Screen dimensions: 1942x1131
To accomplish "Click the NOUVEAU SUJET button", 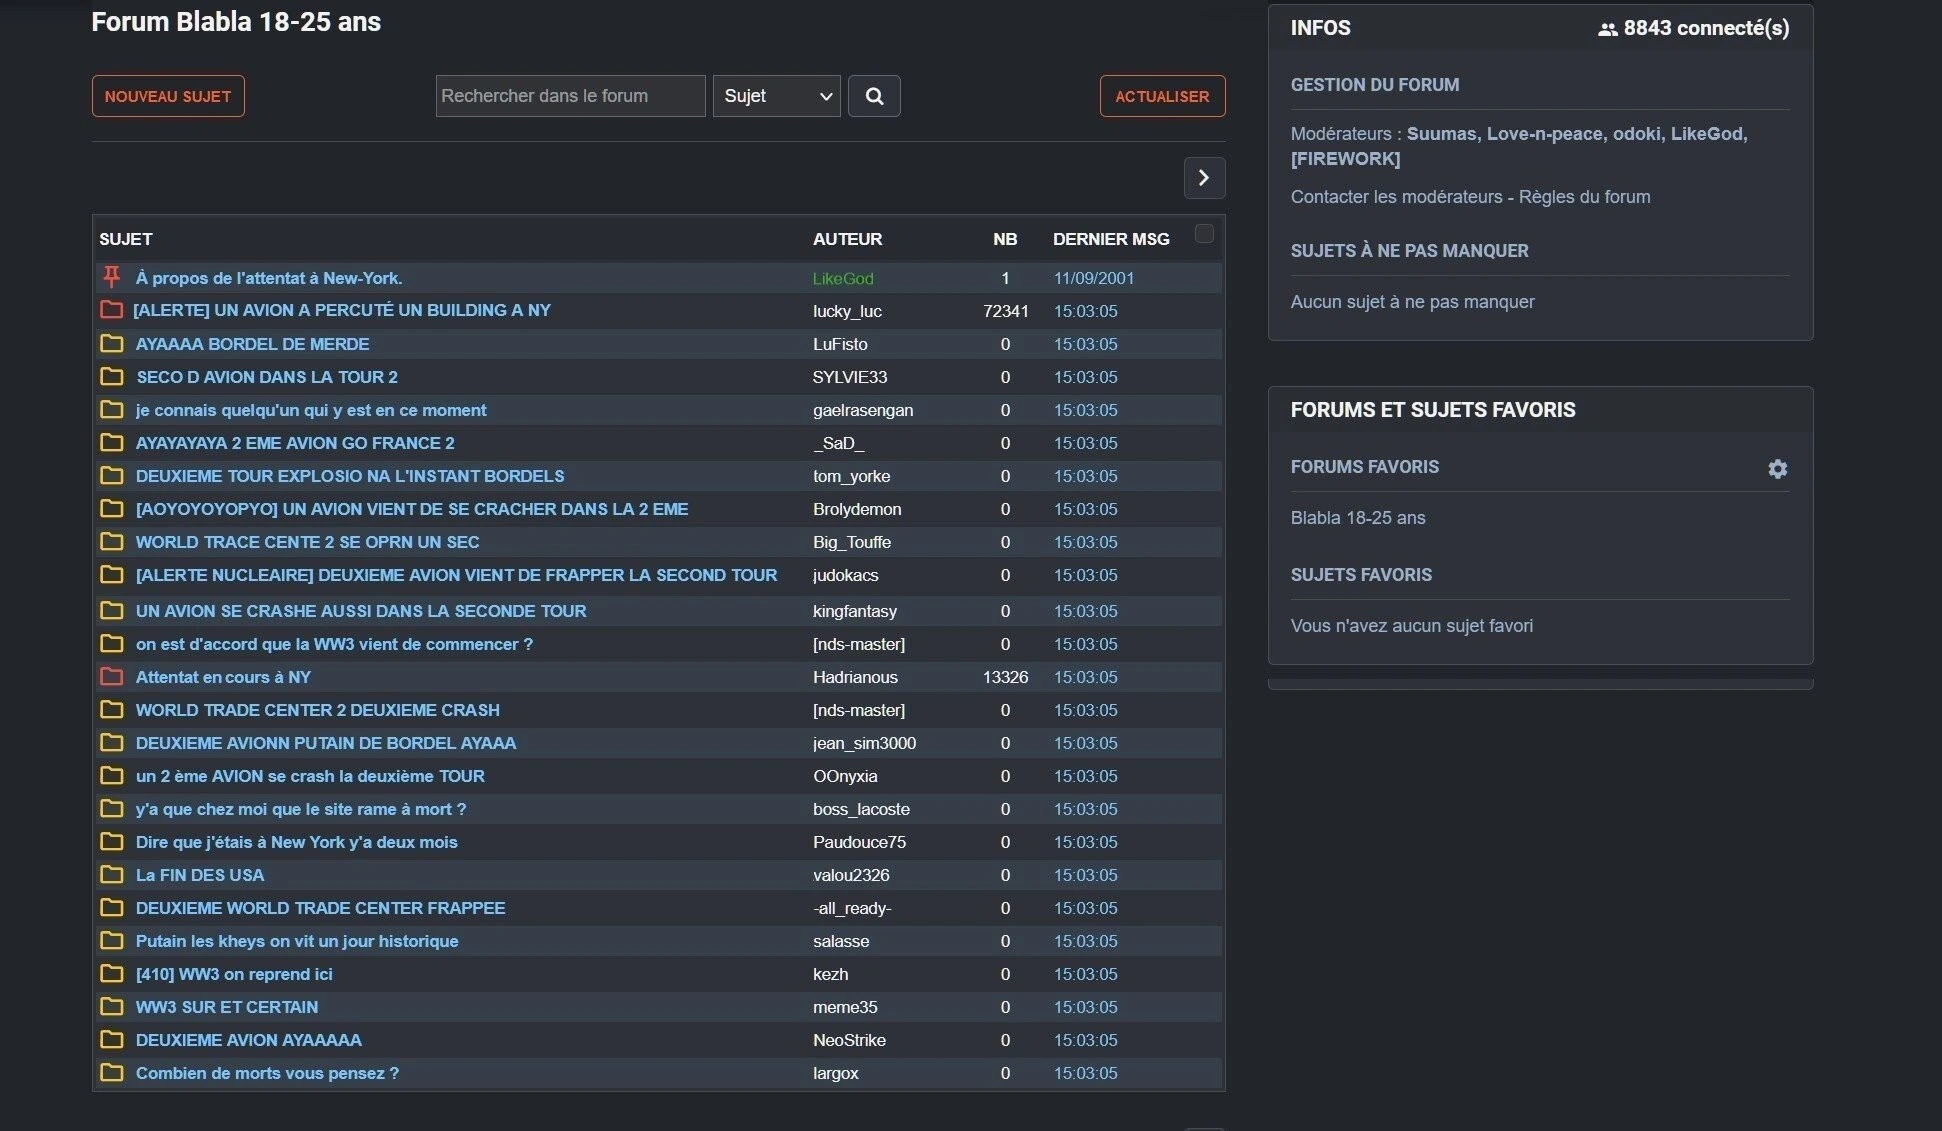I will (x=168, y=96).
